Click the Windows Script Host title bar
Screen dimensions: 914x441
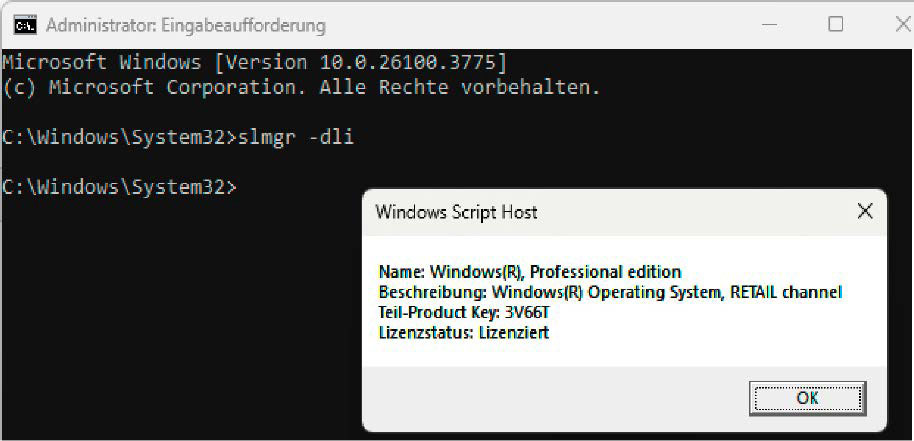click(600, 212)
